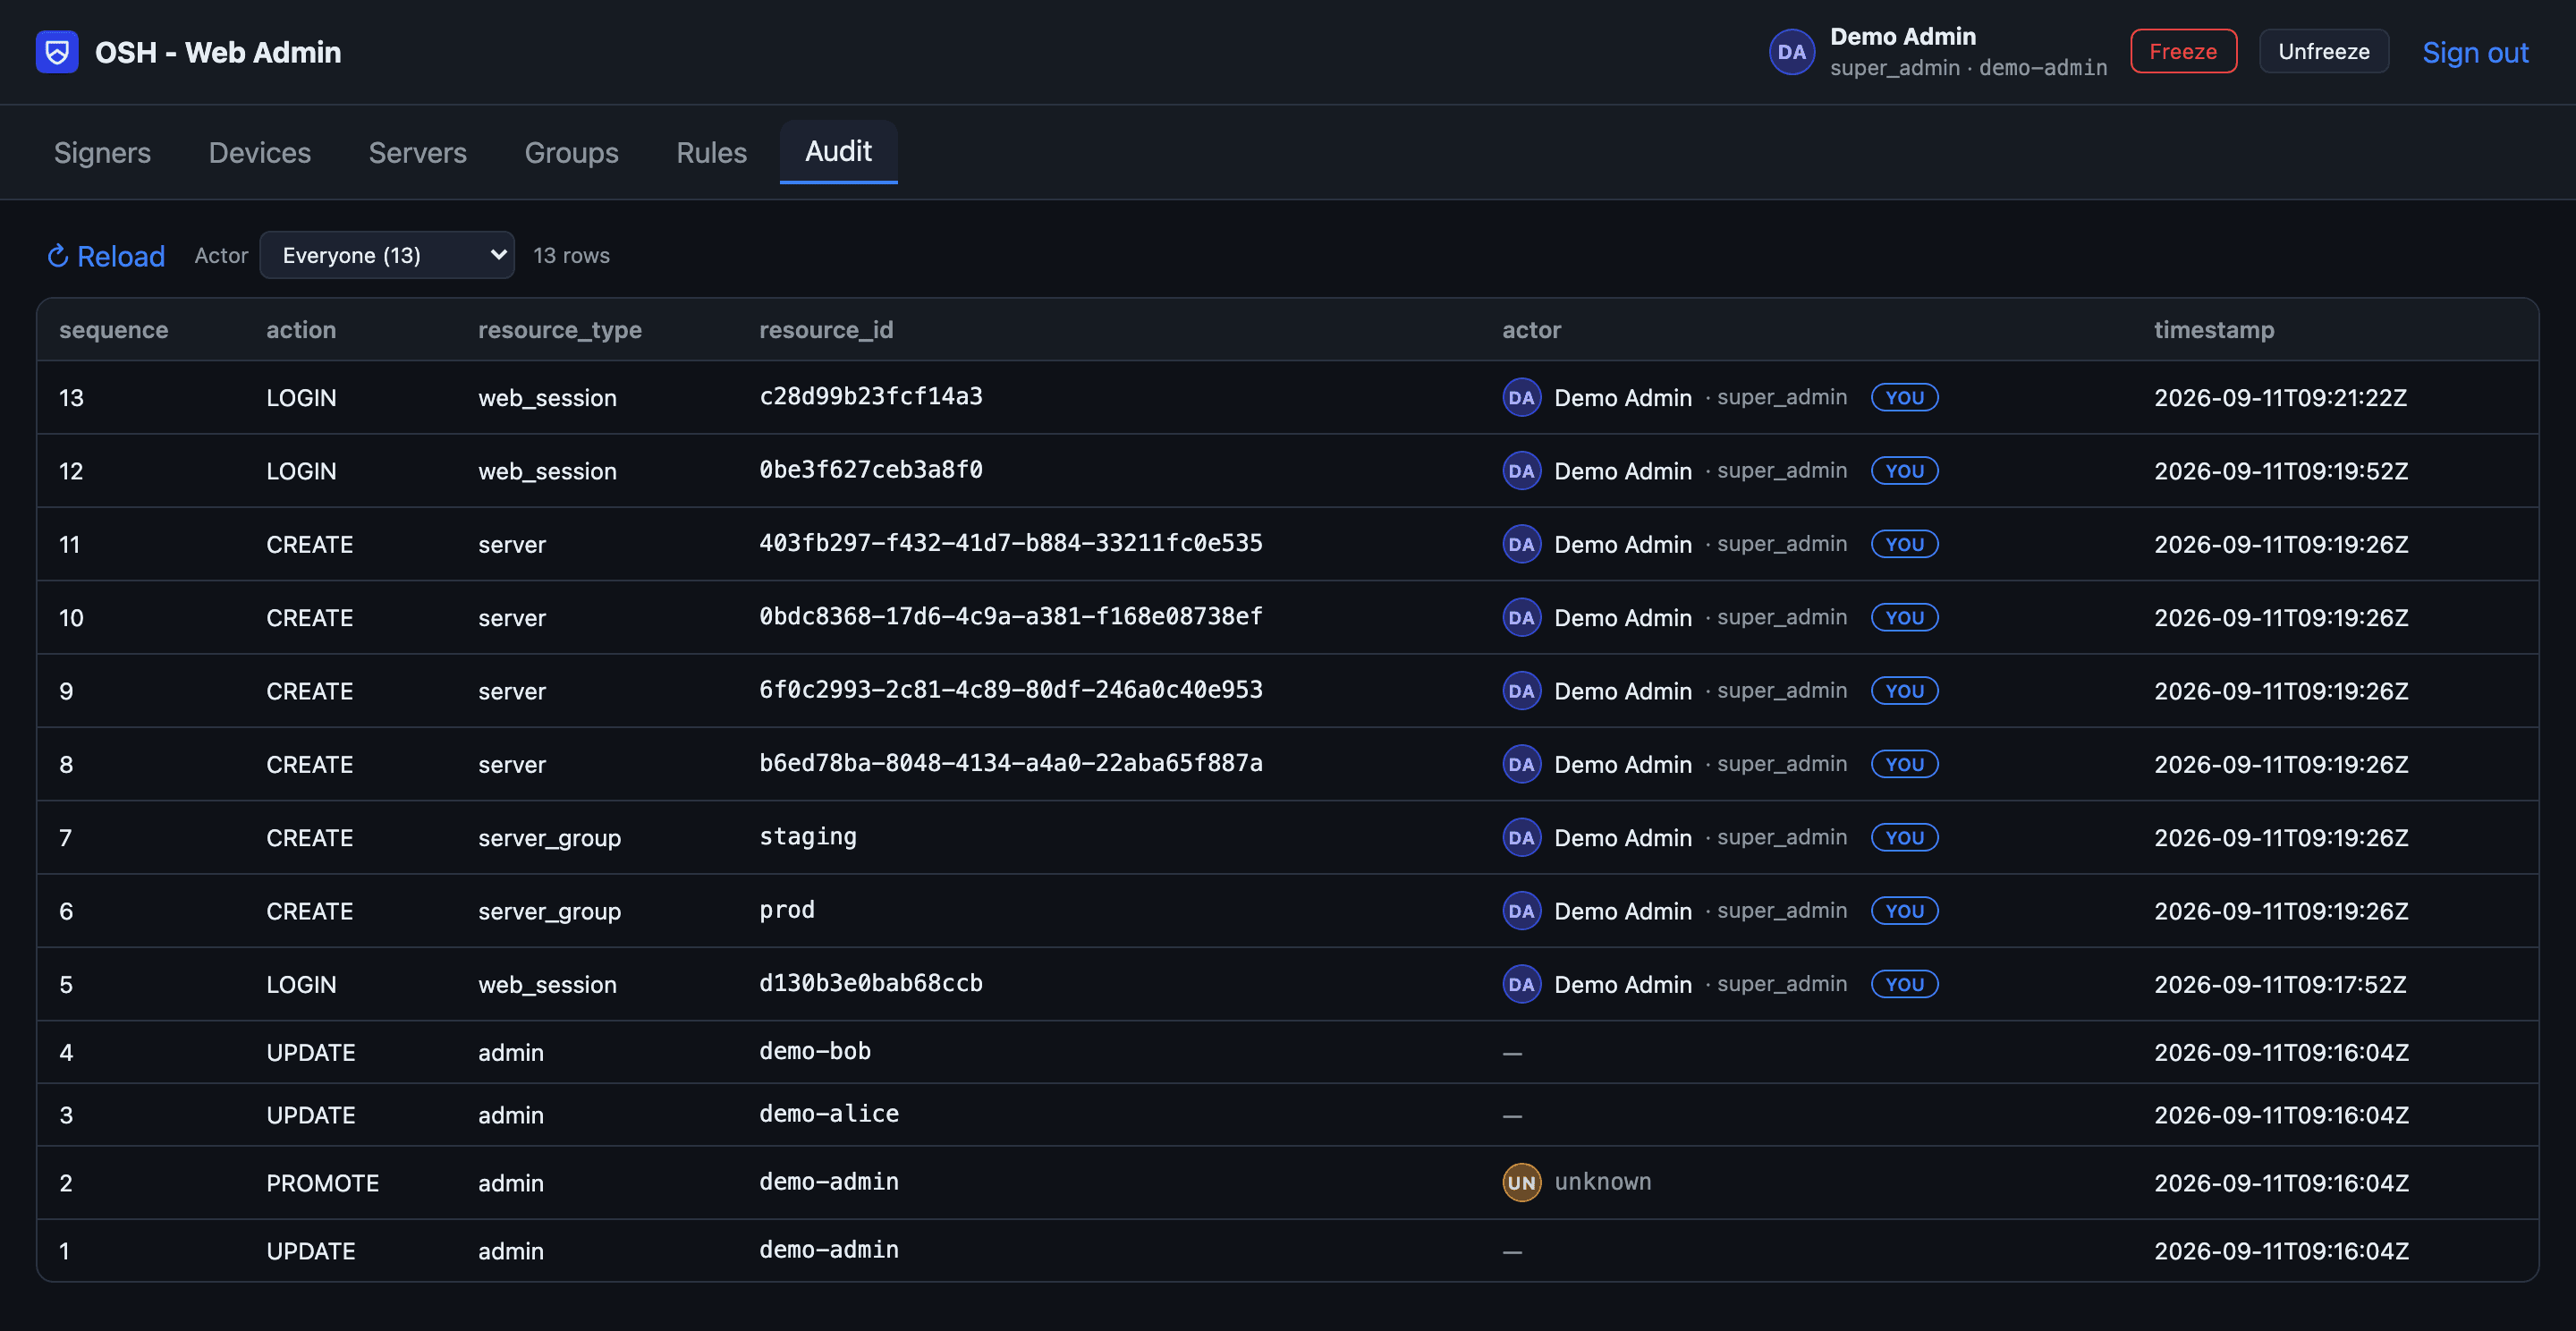Click resource id 403fb297-f432-41d7-b884-33211fc0e535

click(x=1011, y=543)
